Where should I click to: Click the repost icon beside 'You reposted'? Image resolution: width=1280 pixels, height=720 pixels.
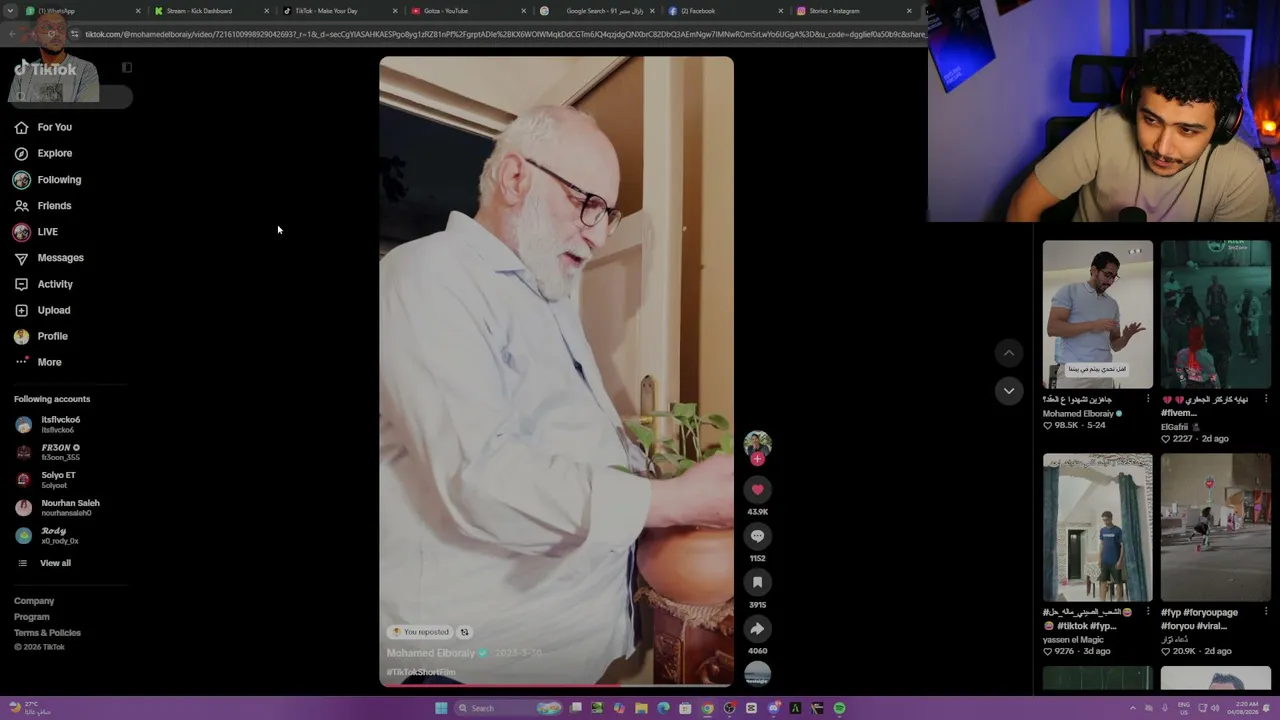click(x=464, y=632)
